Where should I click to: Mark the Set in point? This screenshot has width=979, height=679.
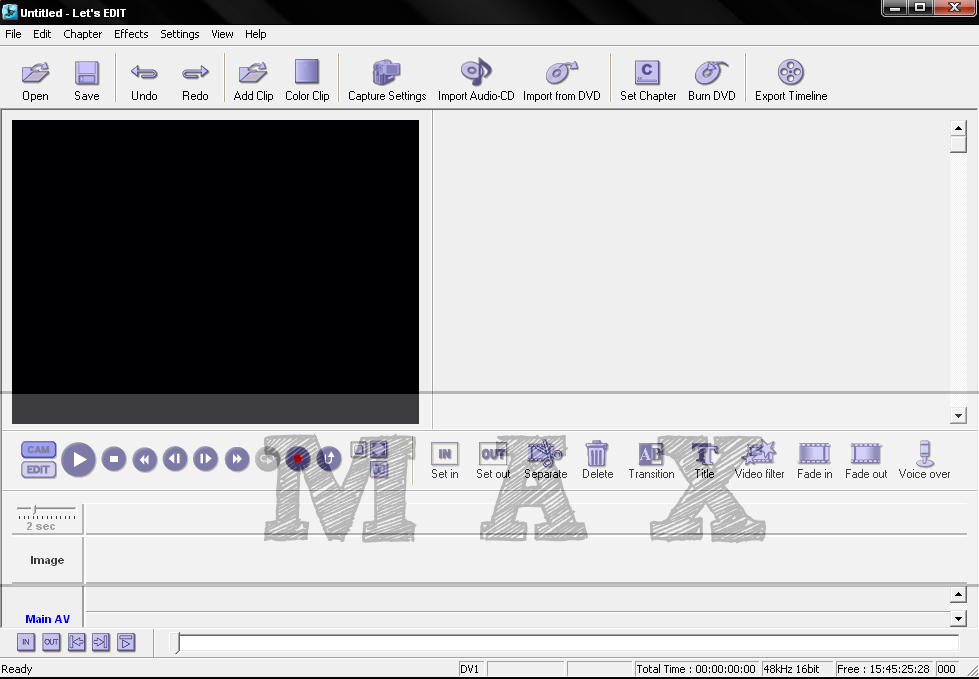(445, 461)
